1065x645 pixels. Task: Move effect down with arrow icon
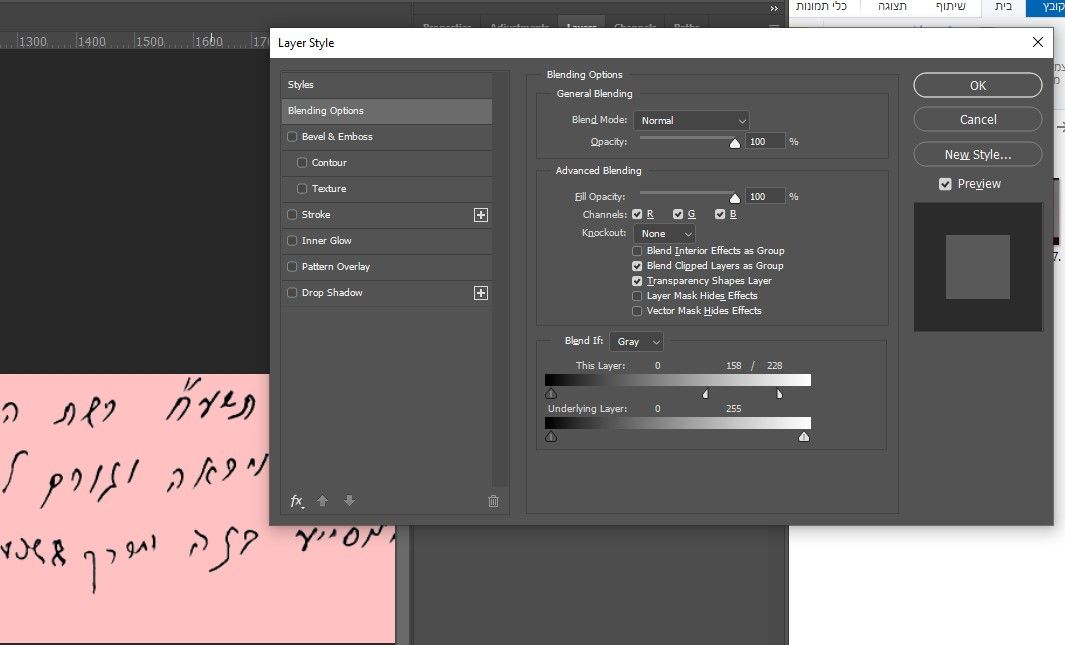pos(349,500)
